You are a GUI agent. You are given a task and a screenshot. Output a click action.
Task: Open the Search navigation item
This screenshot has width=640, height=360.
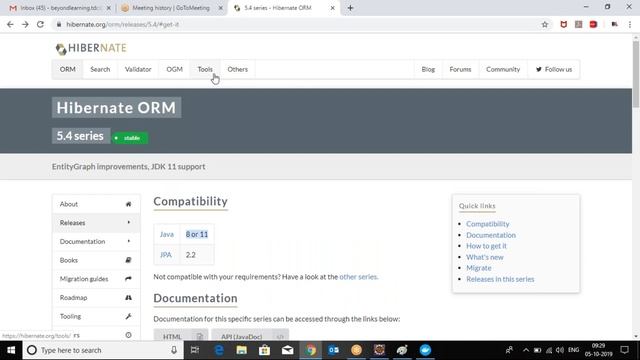coord(100,69)
